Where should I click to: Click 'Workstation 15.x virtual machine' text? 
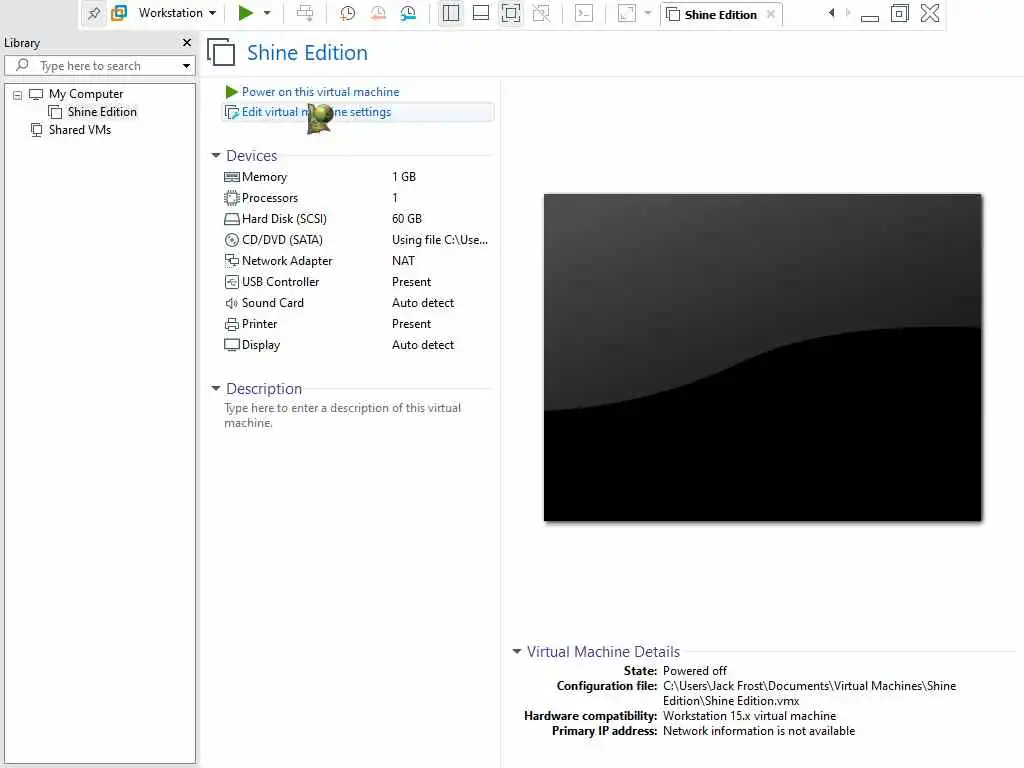click(x=749, y=716)
